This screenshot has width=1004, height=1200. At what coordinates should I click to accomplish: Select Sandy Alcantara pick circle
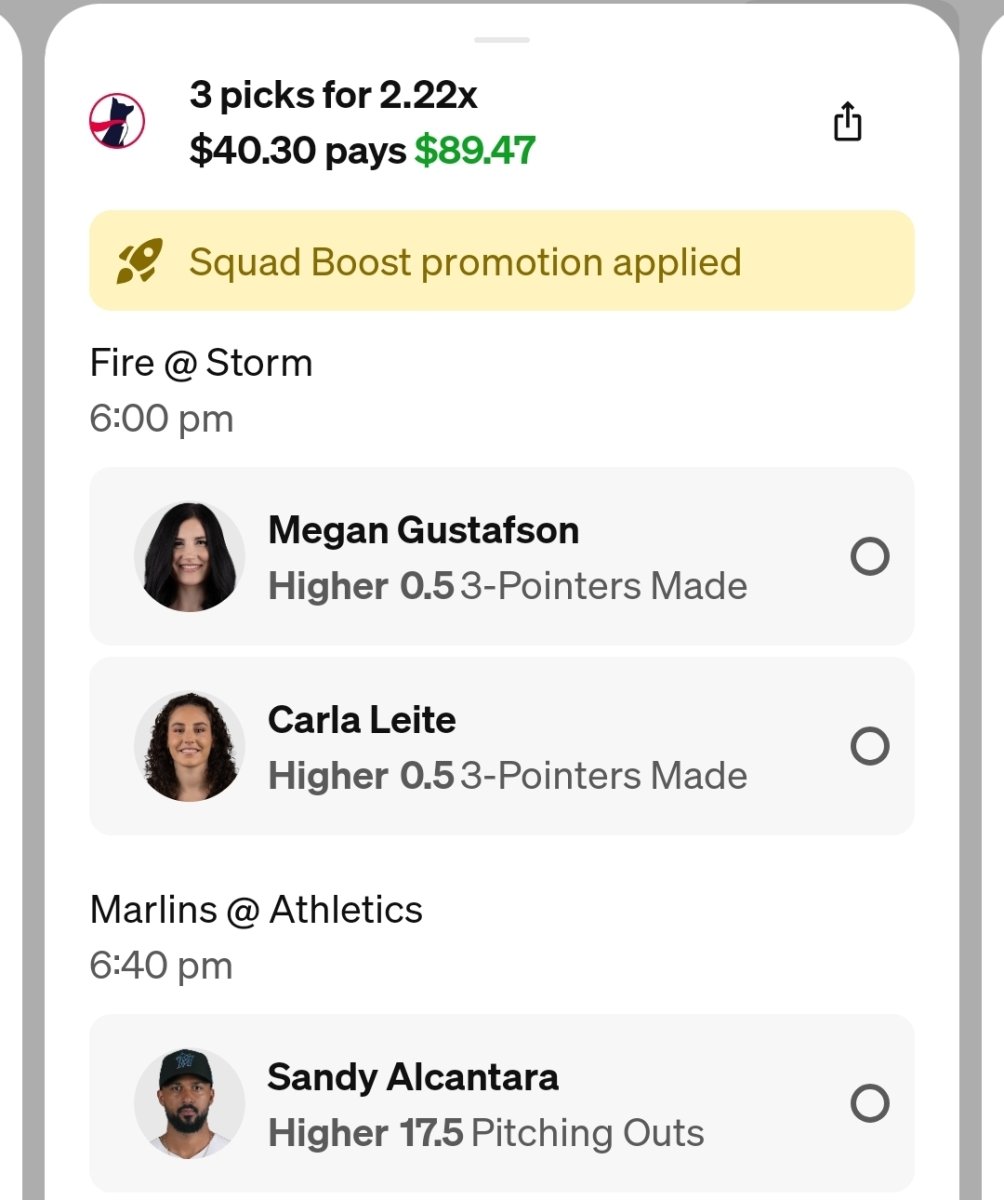[869, 1103]
